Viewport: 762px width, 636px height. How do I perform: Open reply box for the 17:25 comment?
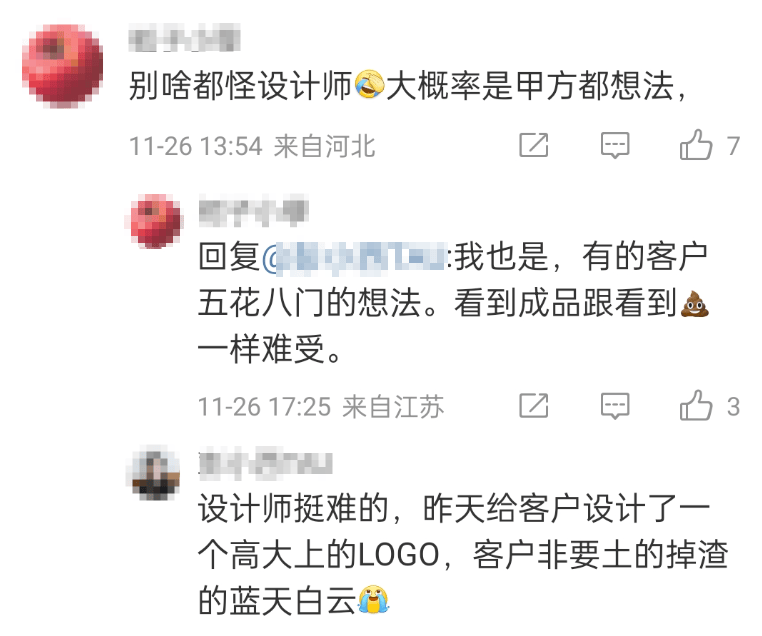click(615, 406)
